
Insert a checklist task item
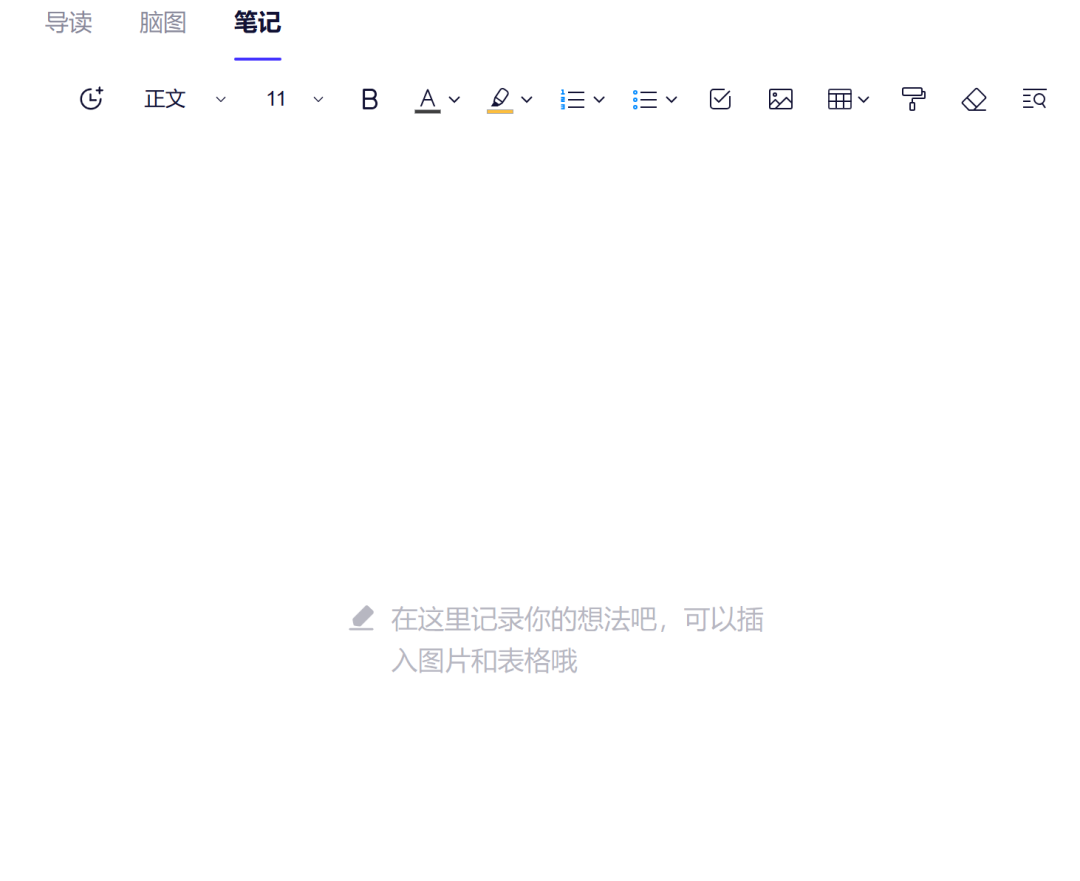tap(719, 99)
